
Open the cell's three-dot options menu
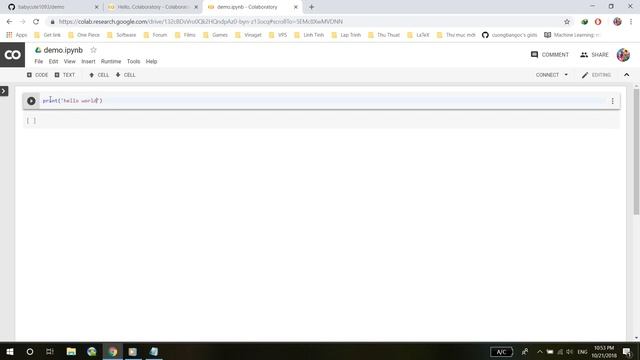[612, 101]
